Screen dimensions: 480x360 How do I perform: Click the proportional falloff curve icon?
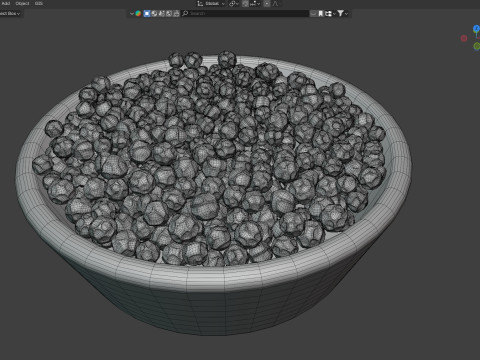(275, 4)
